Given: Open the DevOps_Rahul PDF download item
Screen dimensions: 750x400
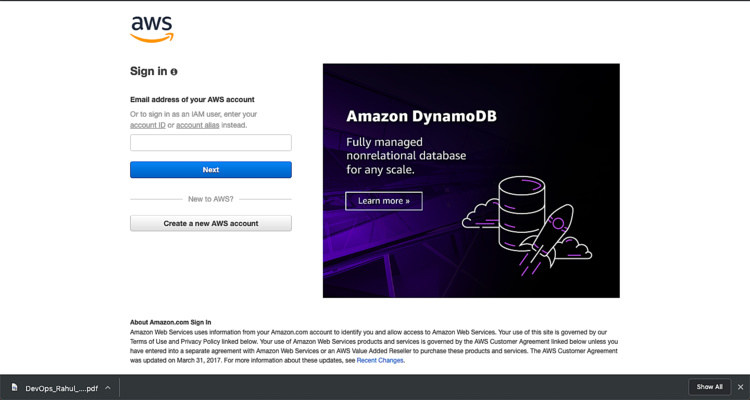Looking at the screenshot, I should point(61,387).
